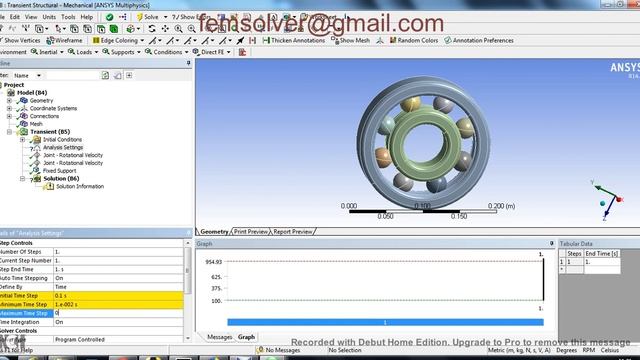Open the Units menu
This screenshot has height=360, width=640.
[49, 17]
